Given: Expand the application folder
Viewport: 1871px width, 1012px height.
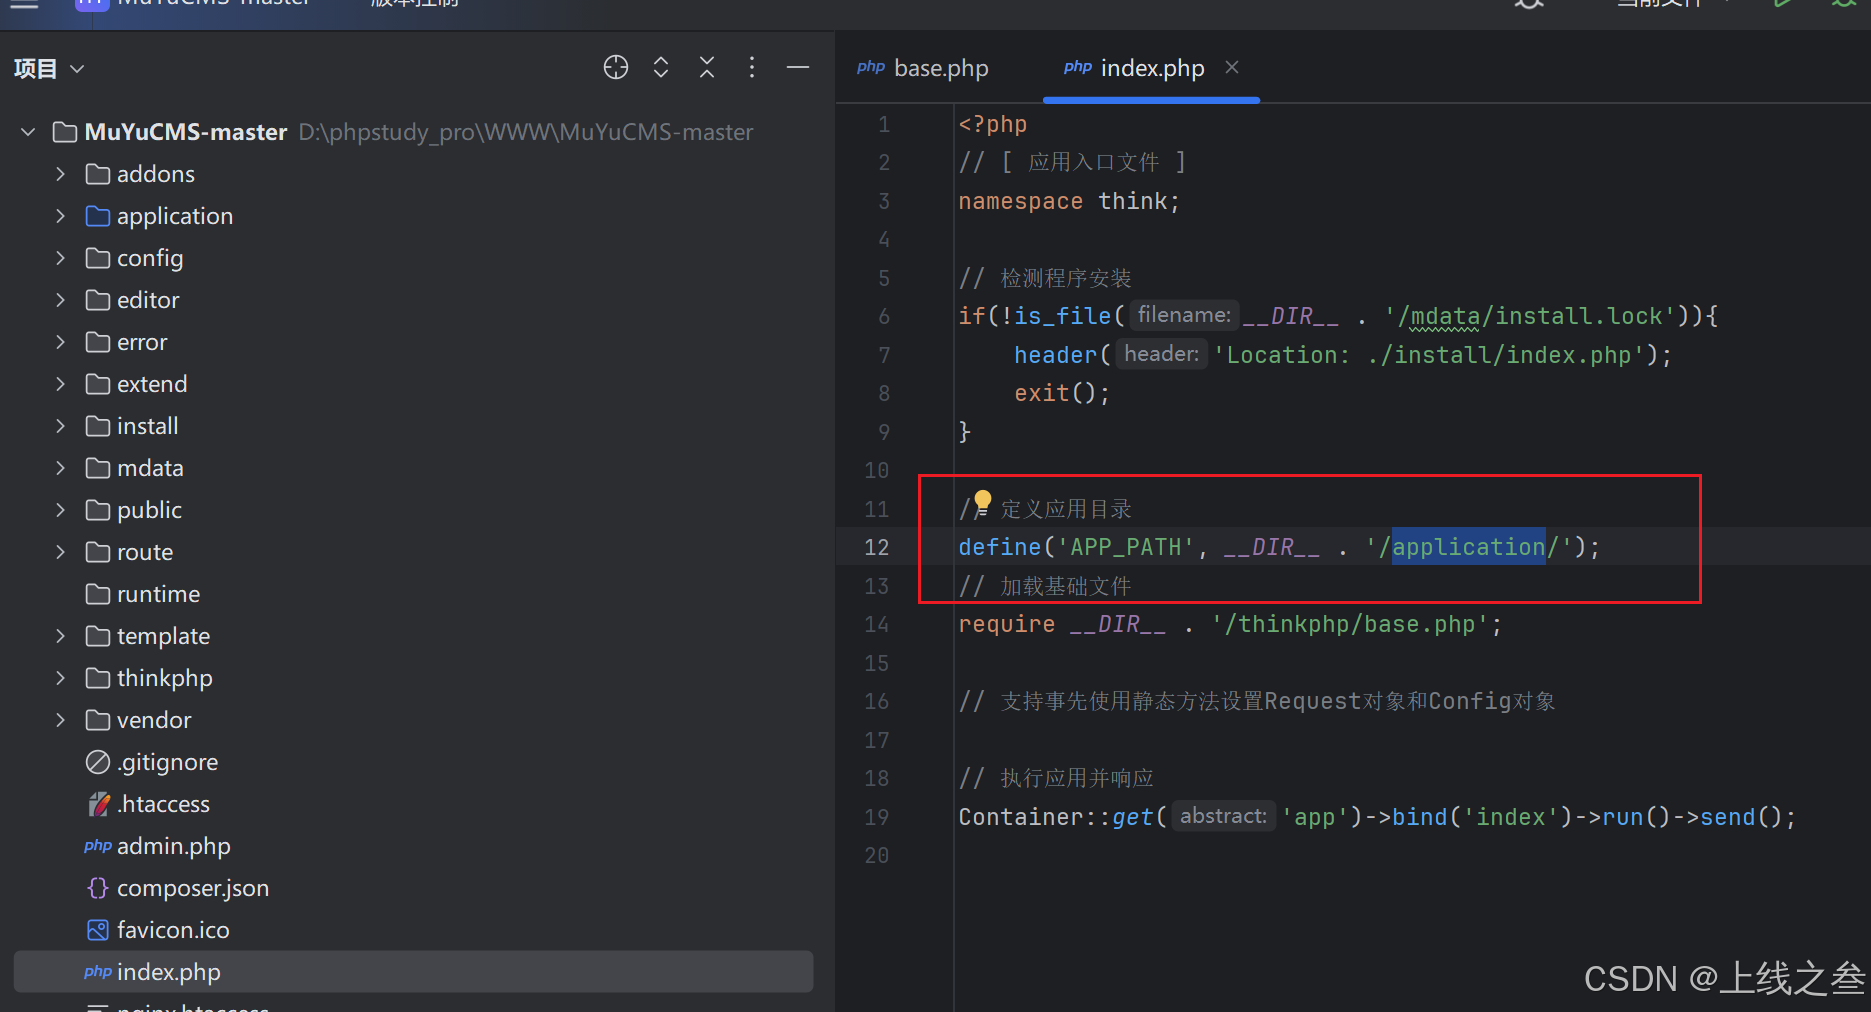Looking at the screenshot, I should coord(60,216).
